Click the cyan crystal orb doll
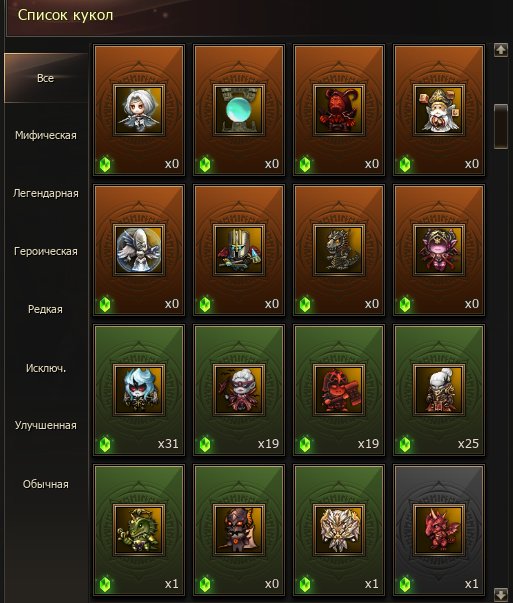 click(x=239, y=110)
